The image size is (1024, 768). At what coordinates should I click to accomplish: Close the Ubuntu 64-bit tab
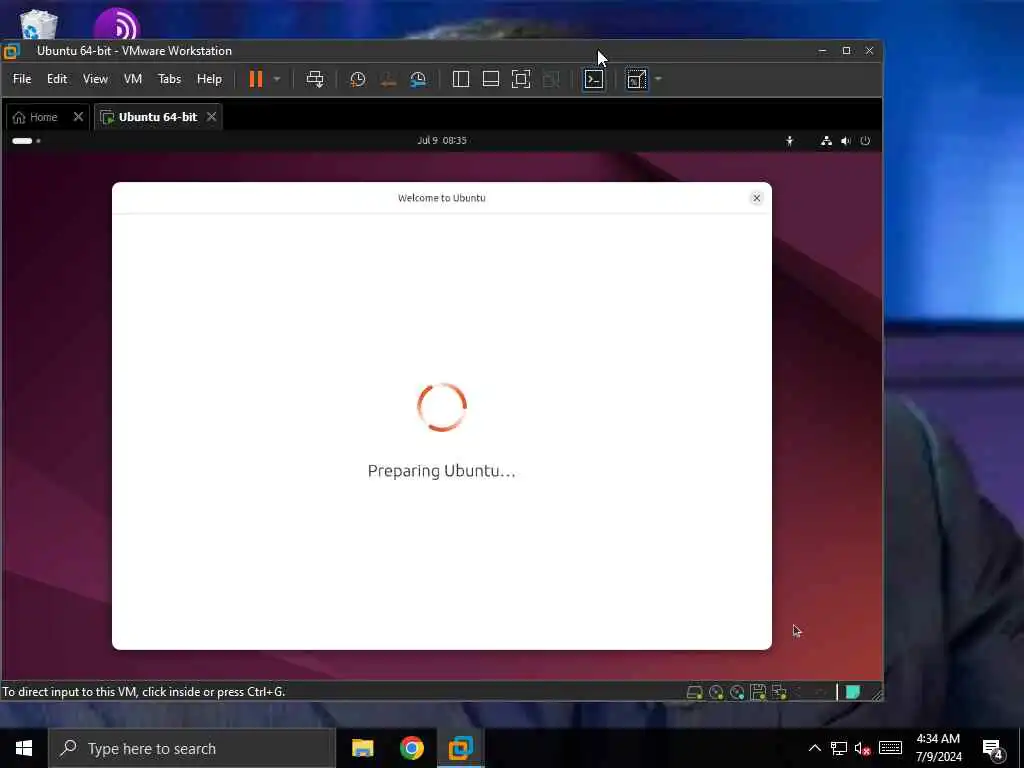click(211, 117)
